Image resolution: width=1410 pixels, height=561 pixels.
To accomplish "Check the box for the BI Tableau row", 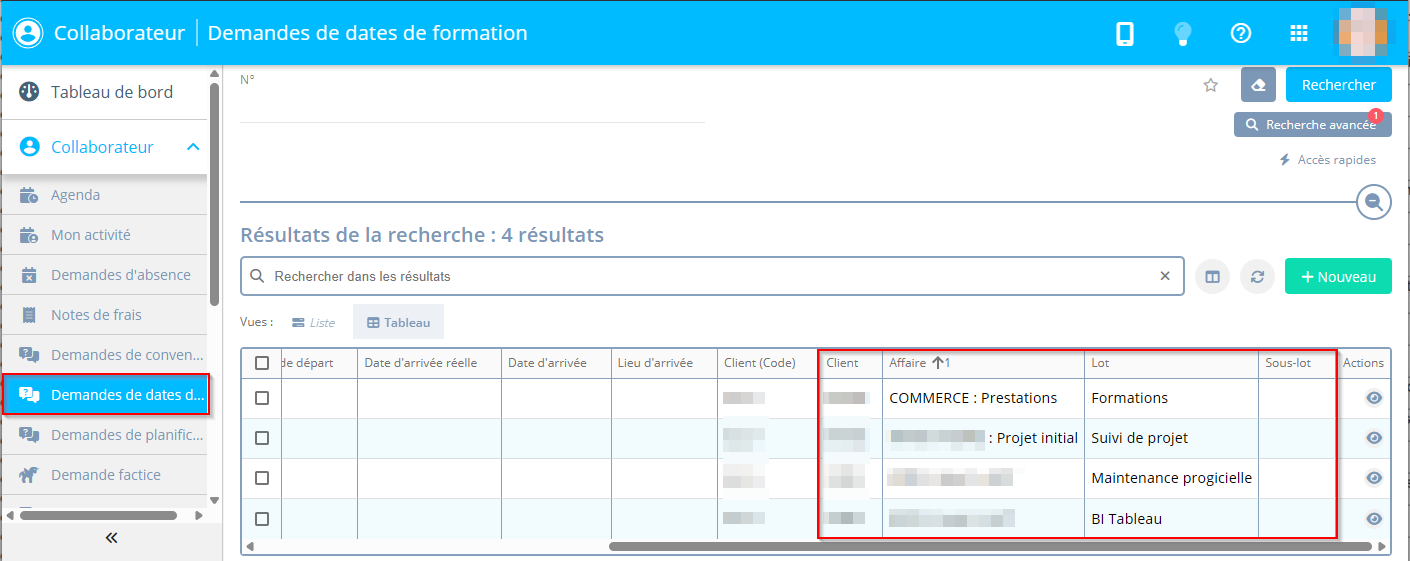I will (x=262, y=518).
